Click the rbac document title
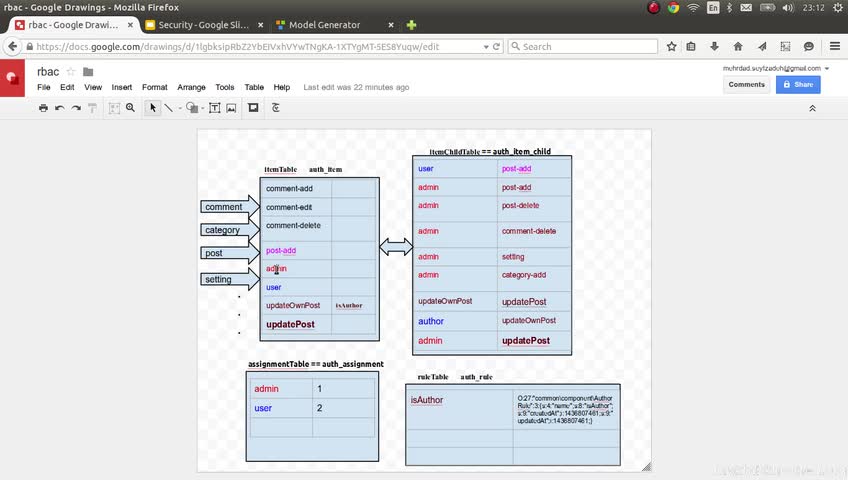 [48, 71]
